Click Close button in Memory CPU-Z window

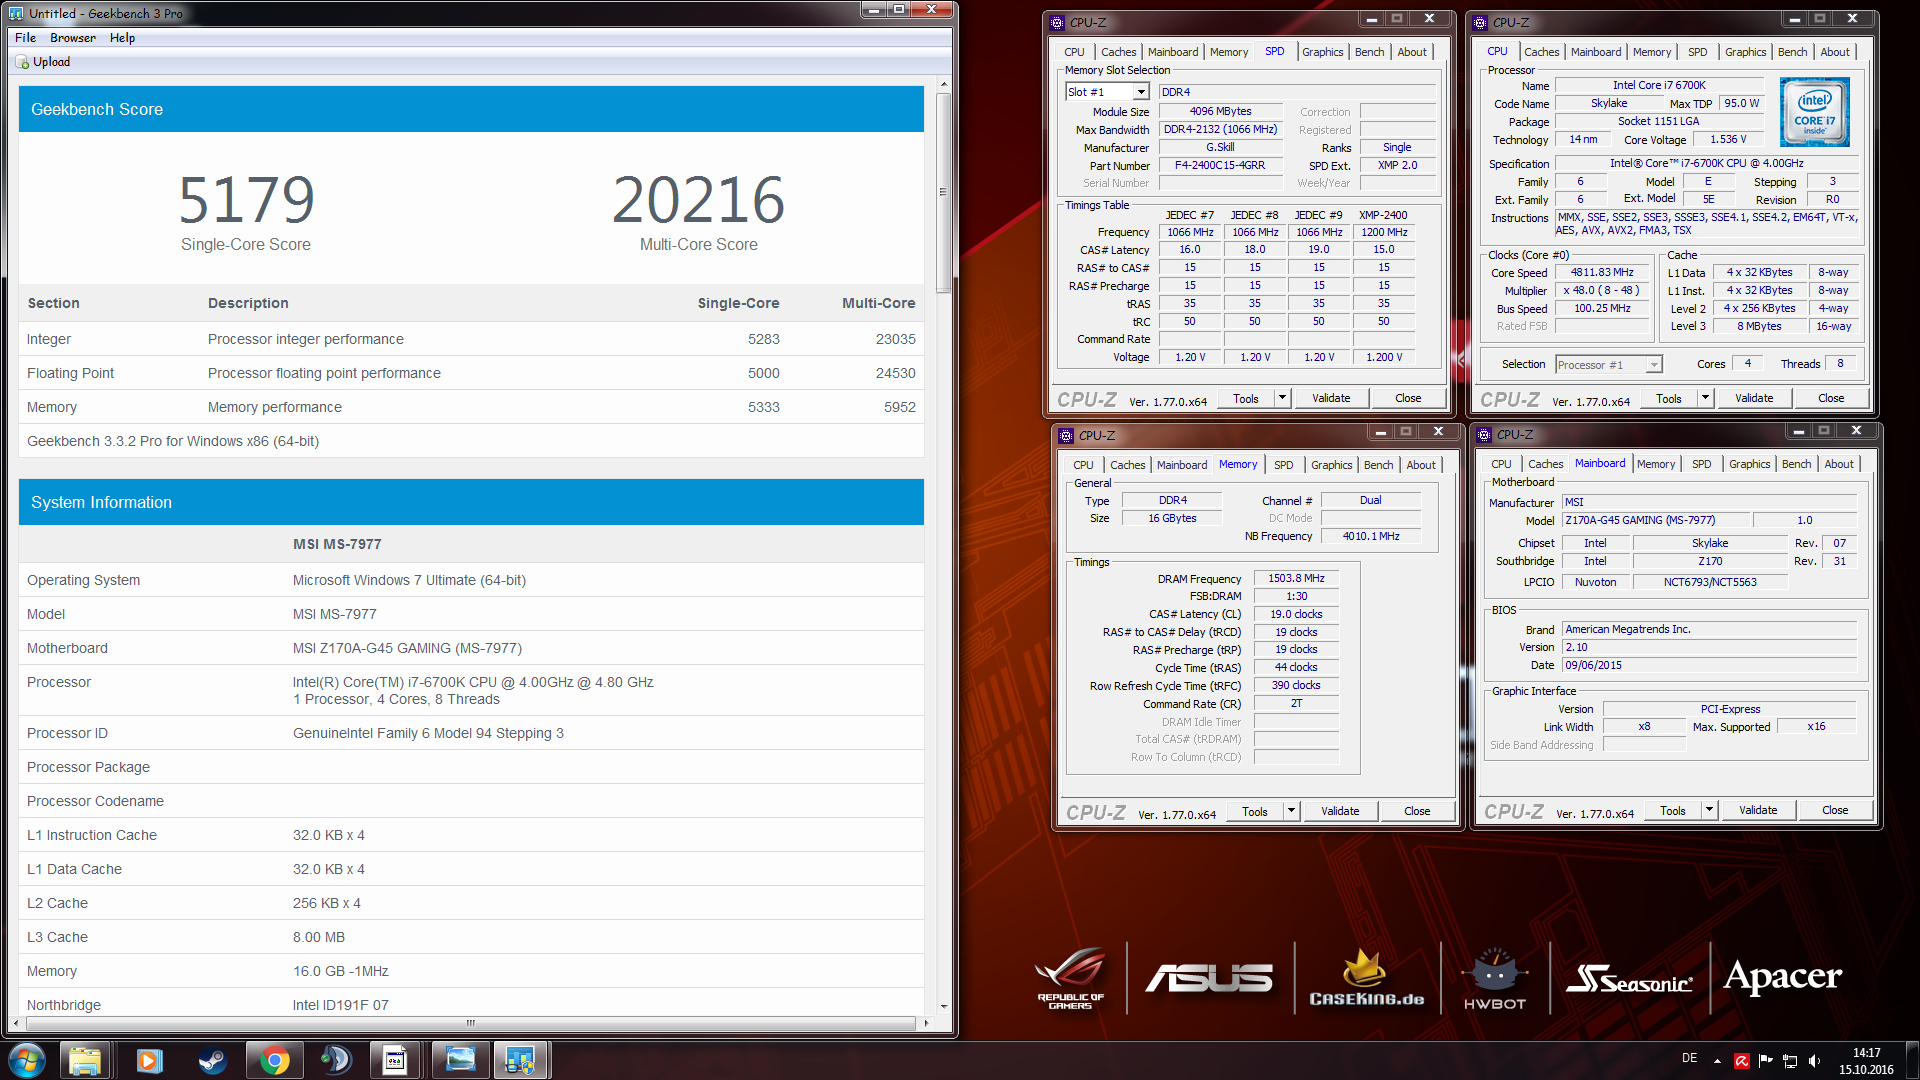[x=1417, y=811]
